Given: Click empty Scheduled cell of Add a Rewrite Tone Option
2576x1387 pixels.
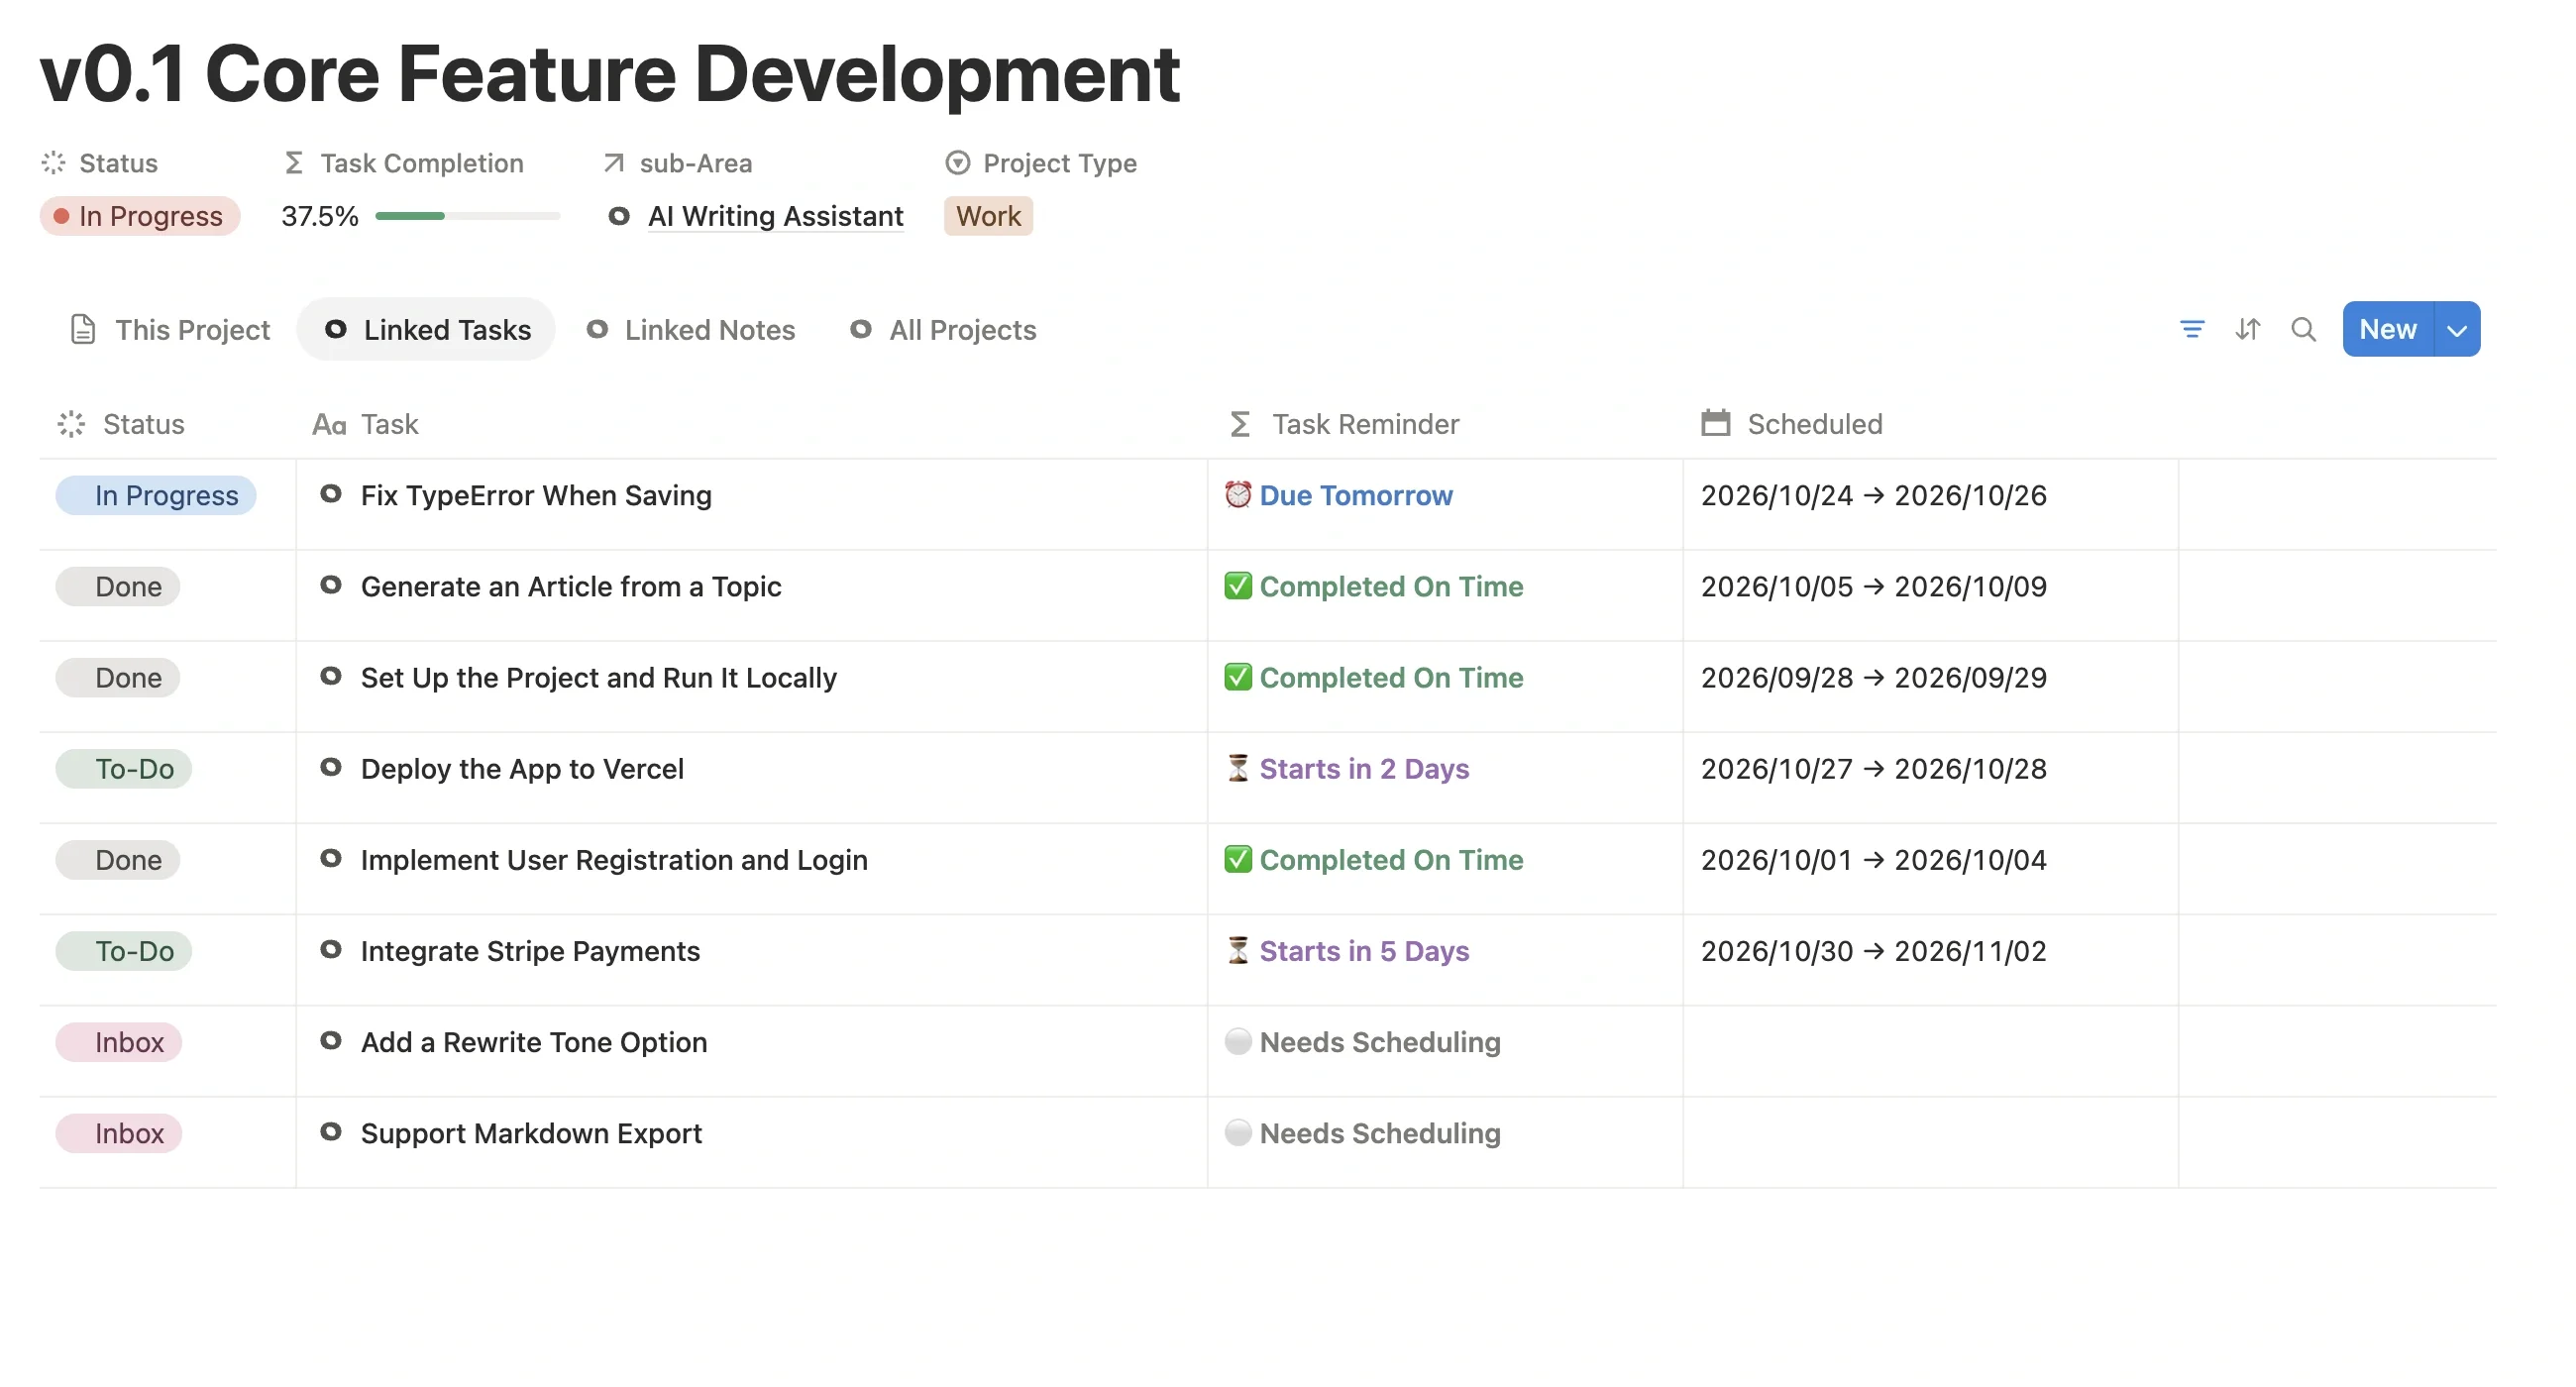Looking at the screenshot, I should [1930, 1051].
